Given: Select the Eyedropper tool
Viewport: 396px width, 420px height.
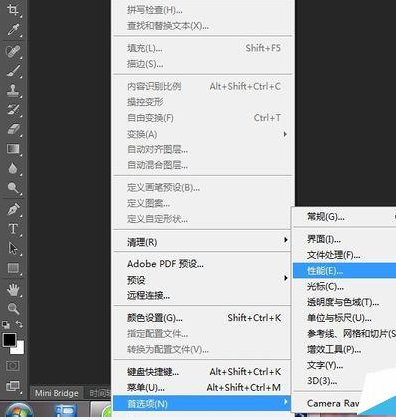Looking at the screenshot, I should [13, 30].
